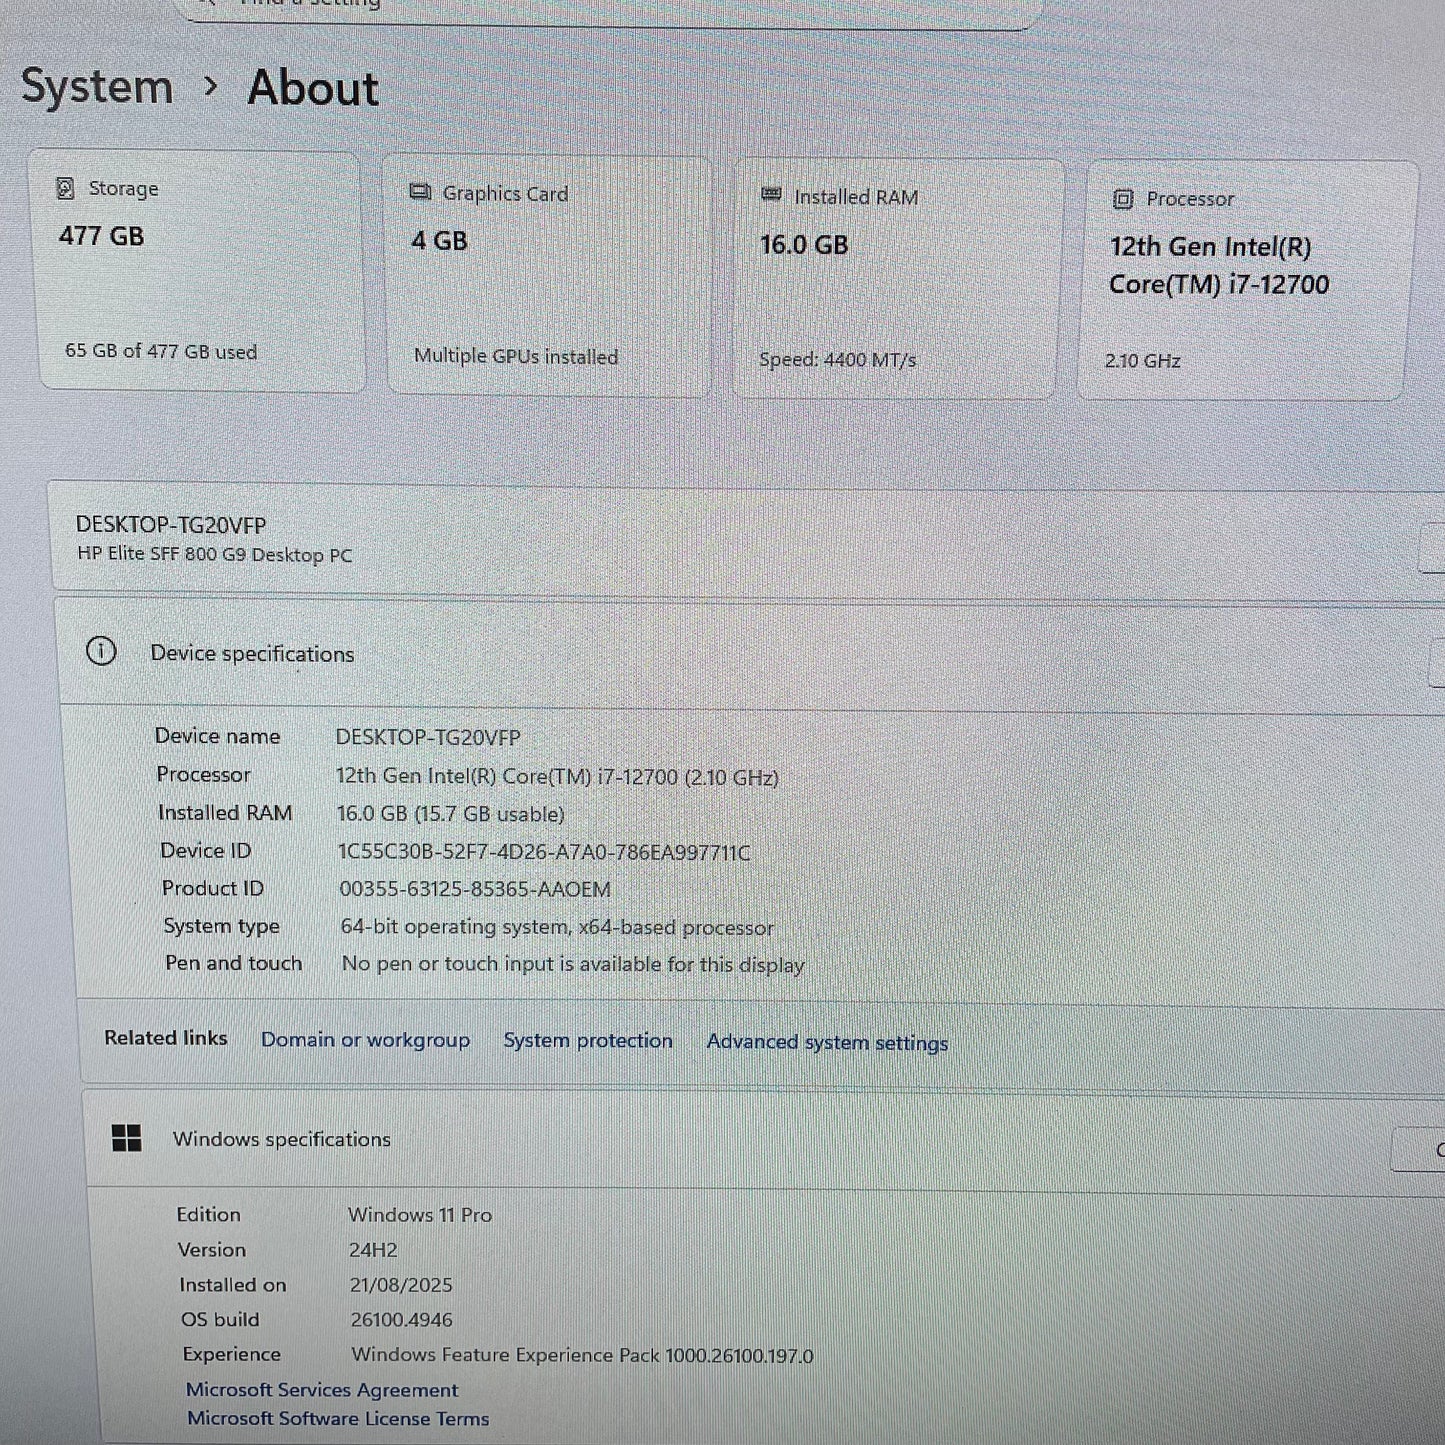Click the Storage disk icon
This screenshot has width=1445, height=1445.
coord(65,188)
